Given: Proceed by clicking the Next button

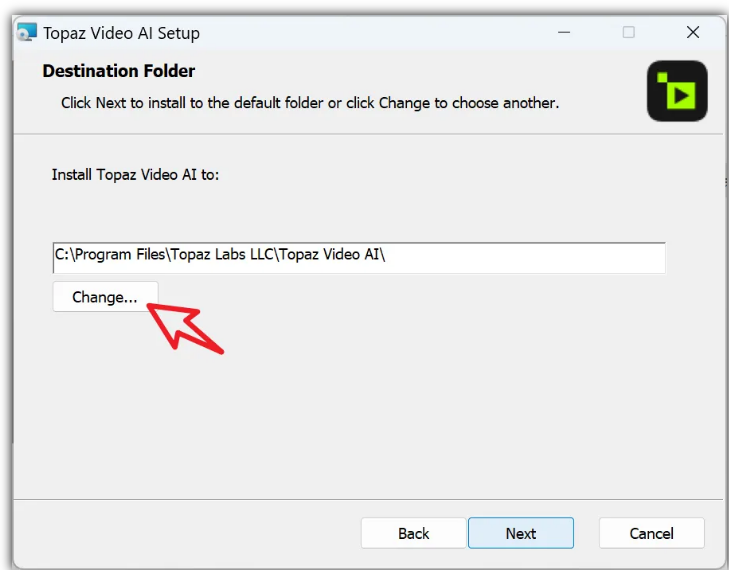Looking at the screenshot, I should click(x=520, y=533).
